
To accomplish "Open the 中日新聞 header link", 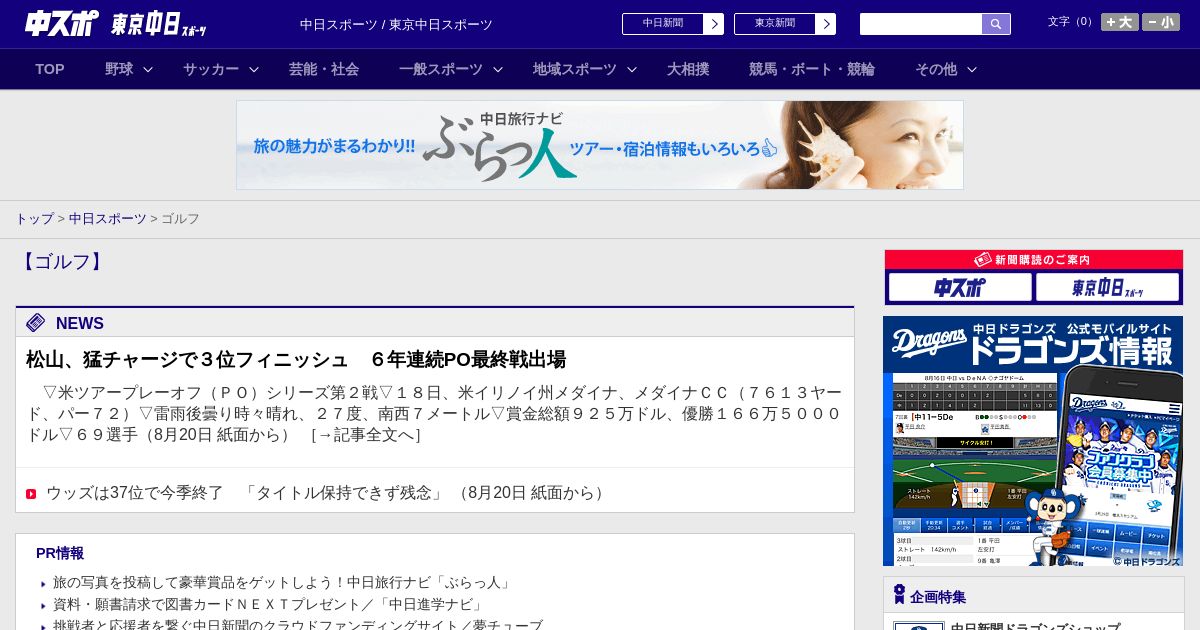I will pyautogui.click(x=663, y=24).
